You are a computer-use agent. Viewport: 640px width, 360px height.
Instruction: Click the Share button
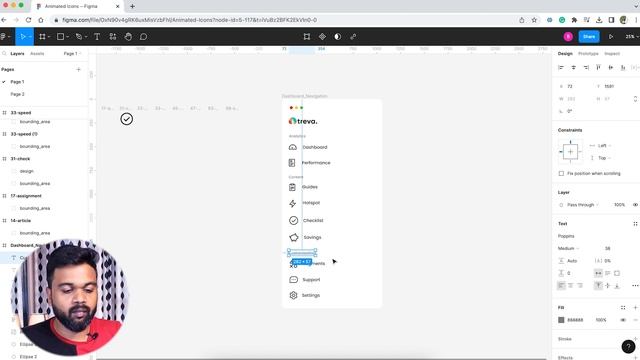[x=589, y=37]
